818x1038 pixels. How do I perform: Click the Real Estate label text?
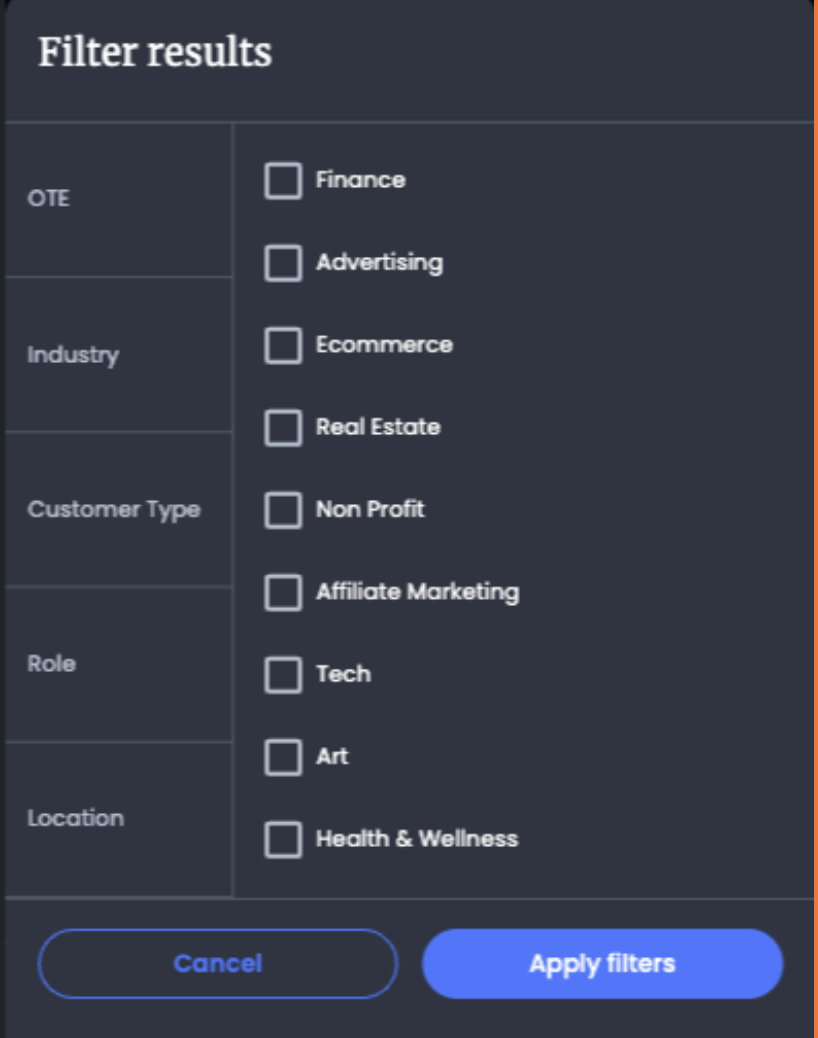378,427
